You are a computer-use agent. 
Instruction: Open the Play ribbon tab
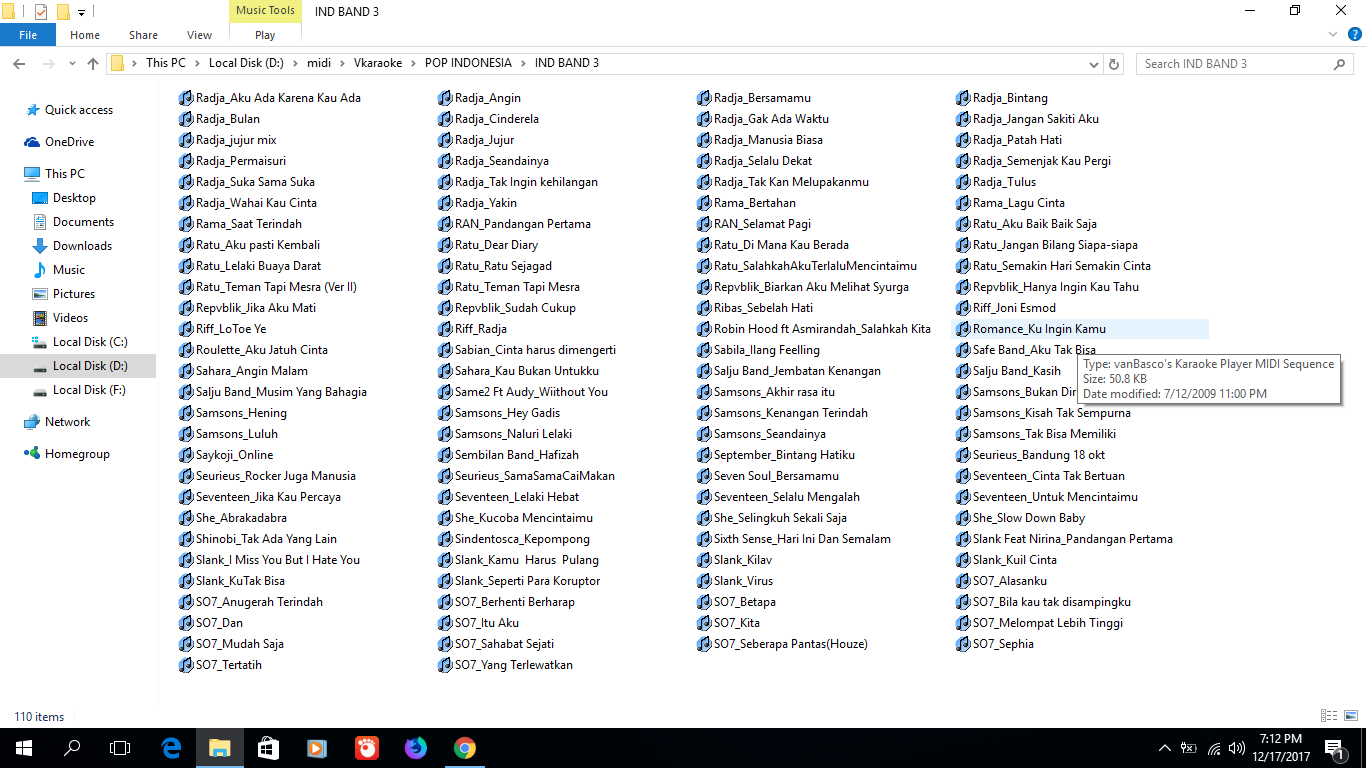pos(265,35)
